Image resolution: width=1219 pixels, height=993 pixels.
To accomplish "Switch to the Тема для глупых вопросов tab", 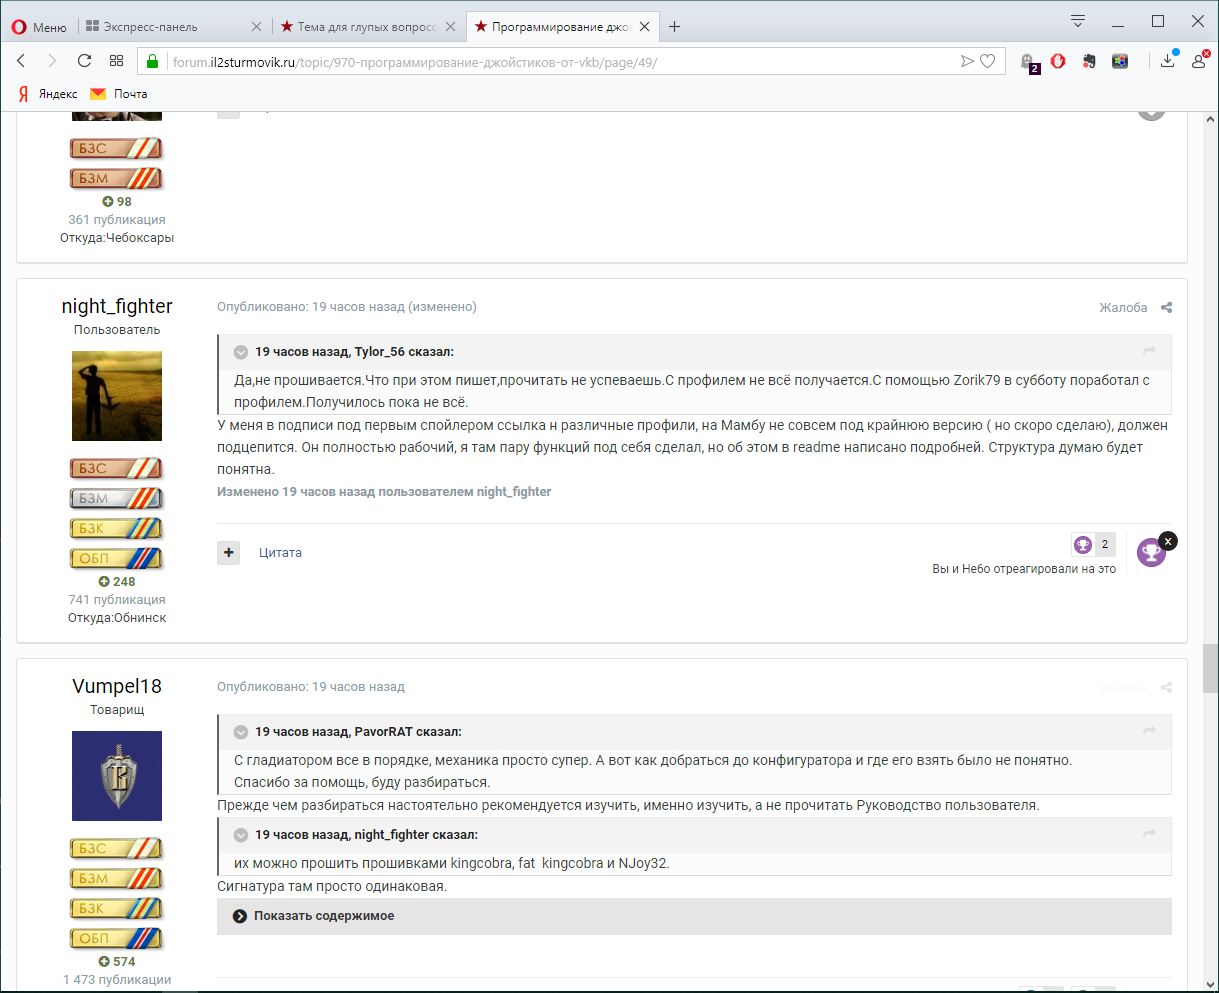I will (358, 27).
